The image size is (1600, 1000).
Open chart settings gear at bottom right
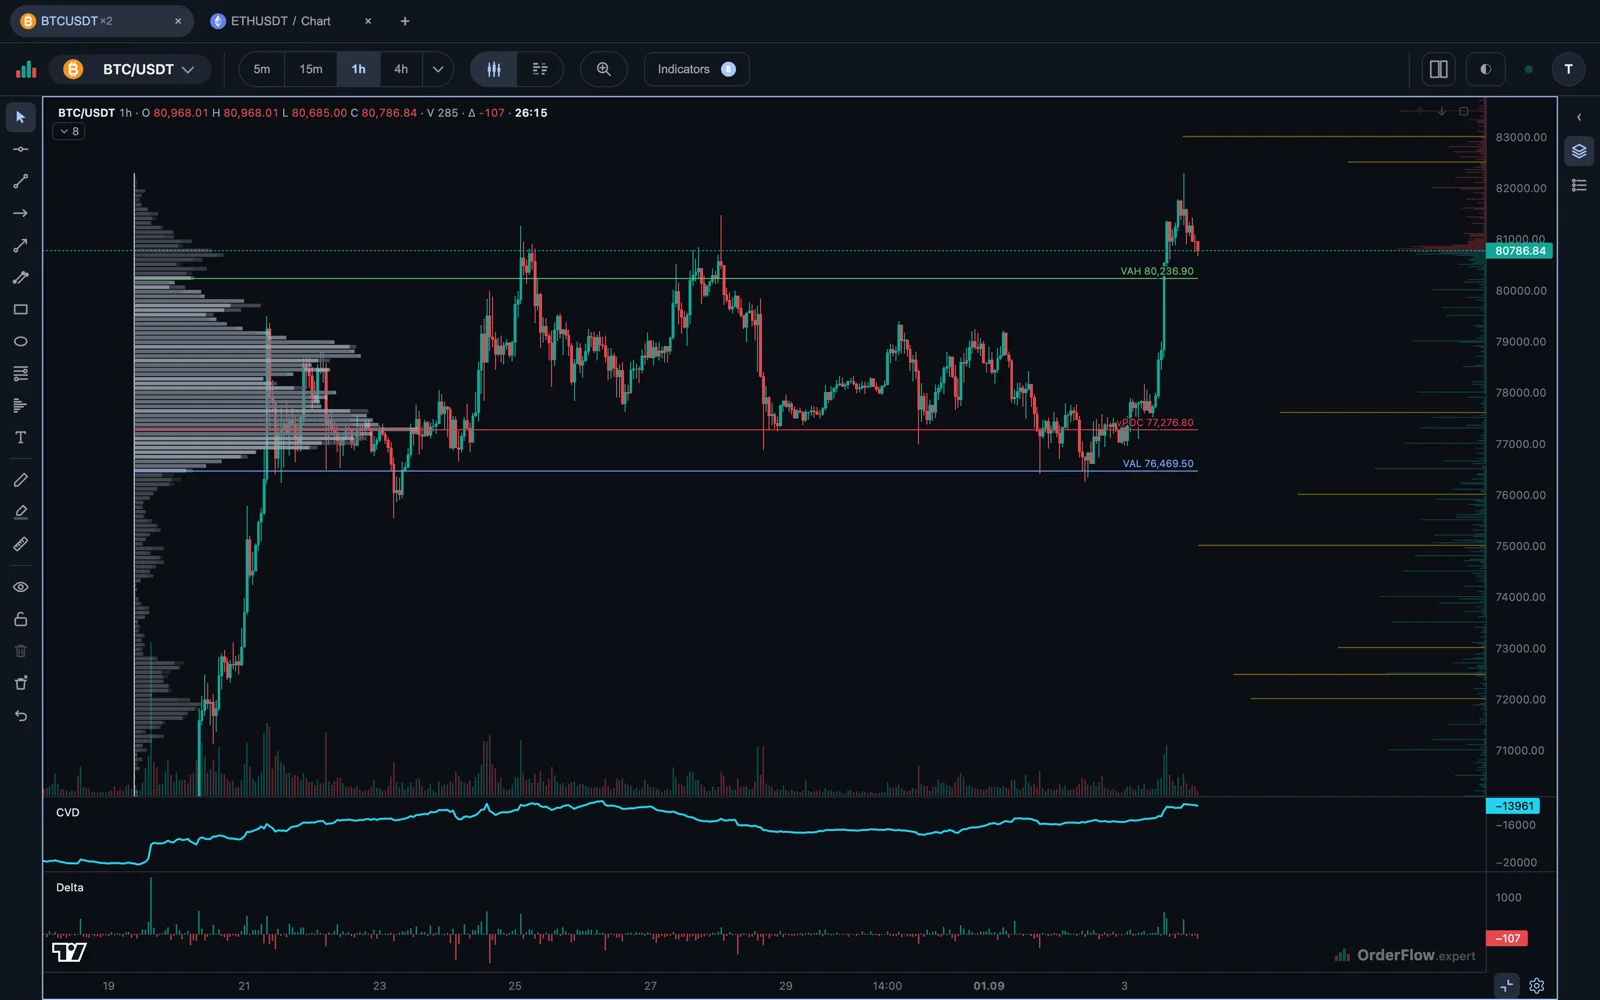(x=1537, y=986)
